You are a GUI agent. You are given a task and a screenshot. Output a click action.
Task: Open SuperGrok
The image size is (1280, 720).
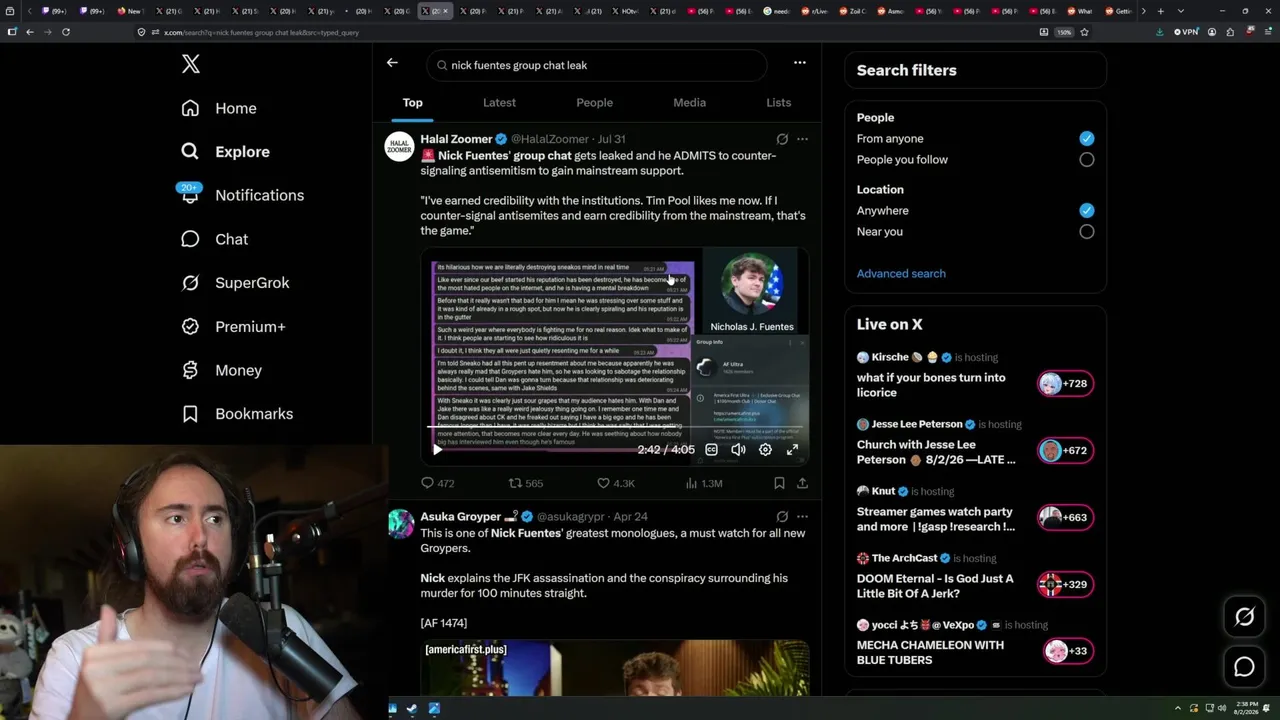[235, 283]
